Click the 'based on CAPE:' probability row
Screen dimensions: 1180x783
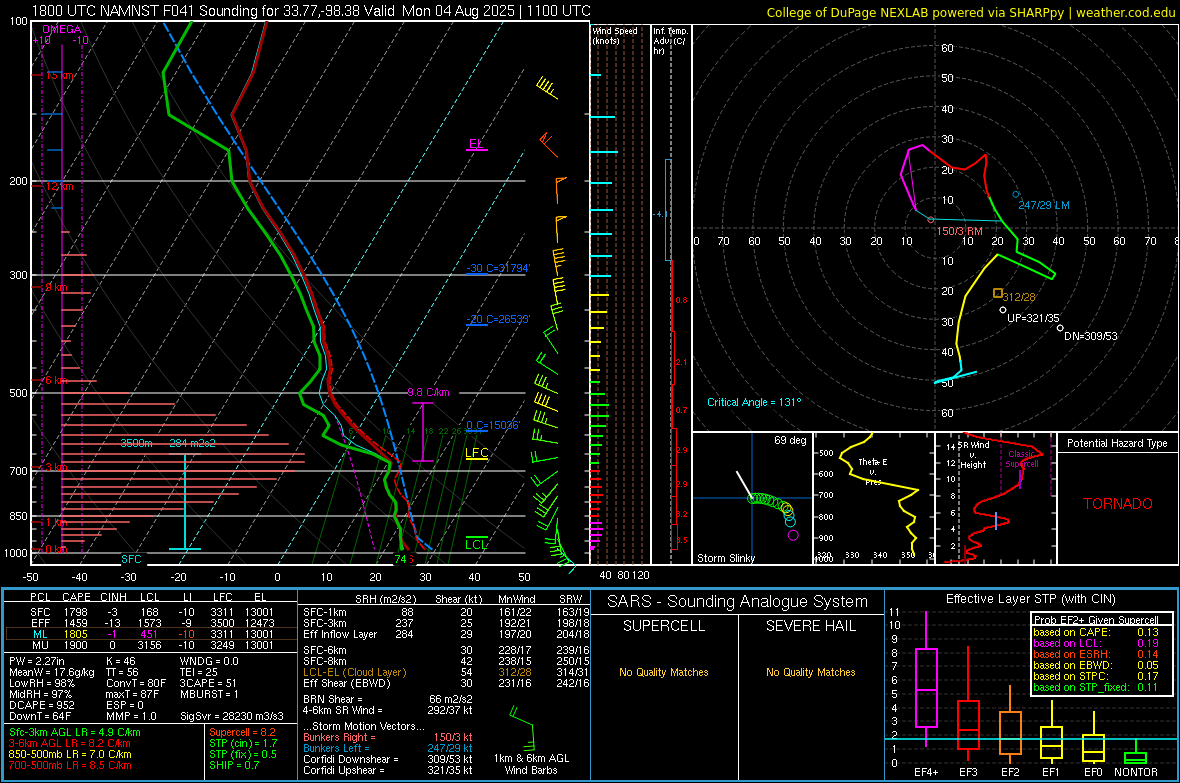[1096, 632]
